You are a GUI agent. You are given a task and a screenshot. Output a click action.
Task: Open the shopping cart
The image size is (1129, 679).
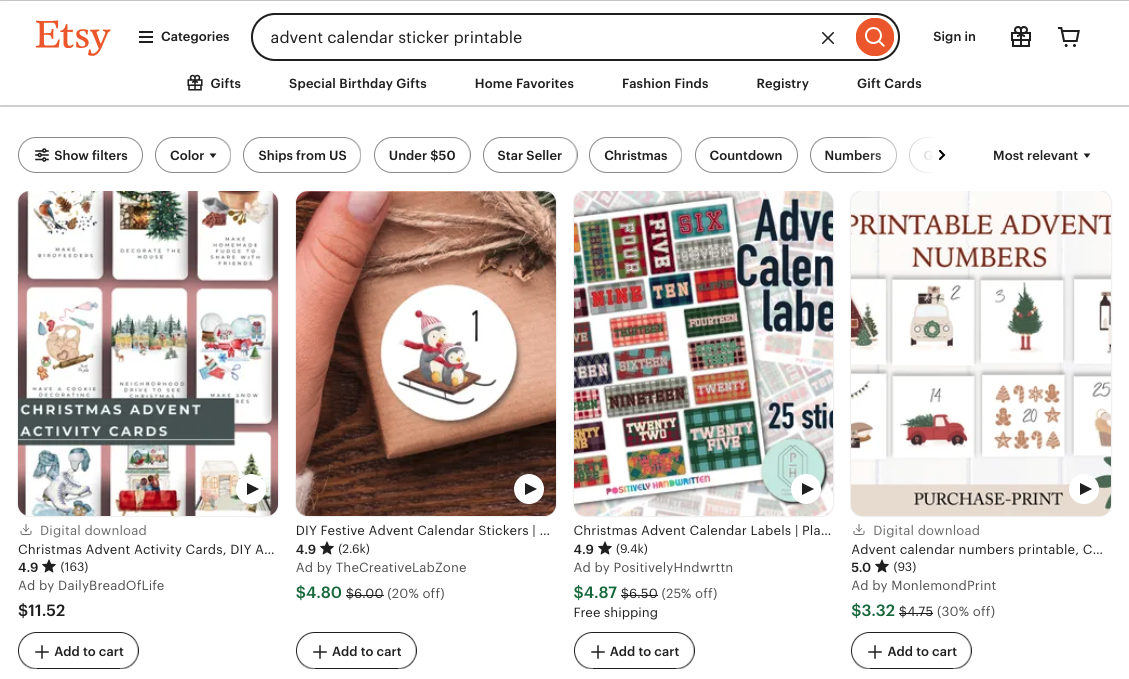point(1069,36)
